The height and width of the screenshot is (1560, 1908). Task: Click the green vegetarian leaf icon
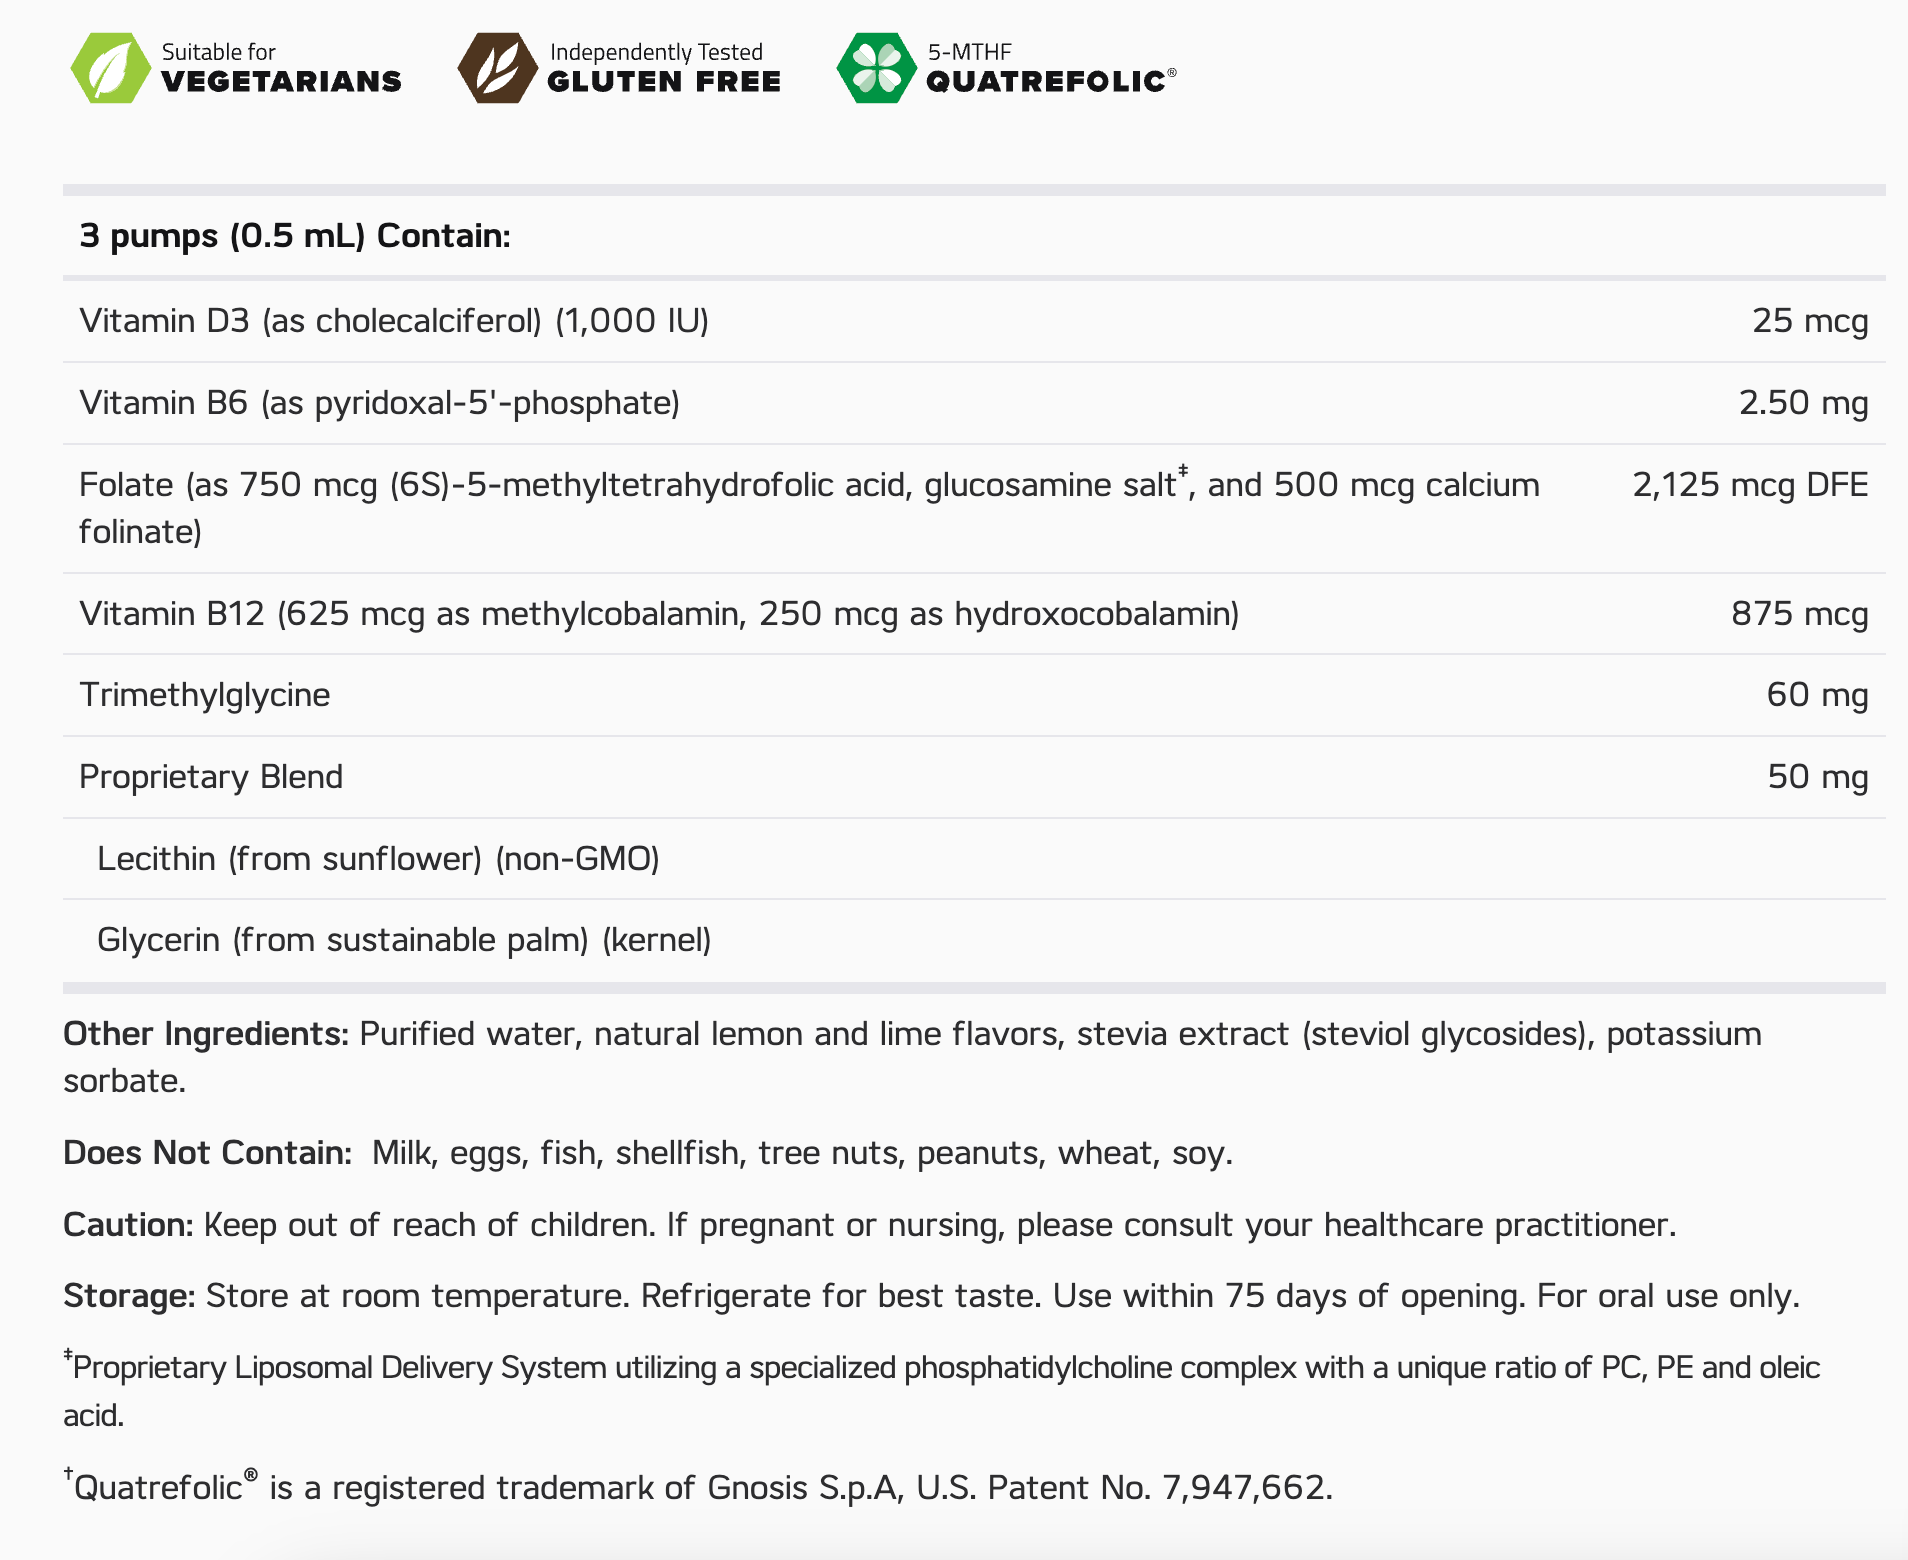pos(110,68)
